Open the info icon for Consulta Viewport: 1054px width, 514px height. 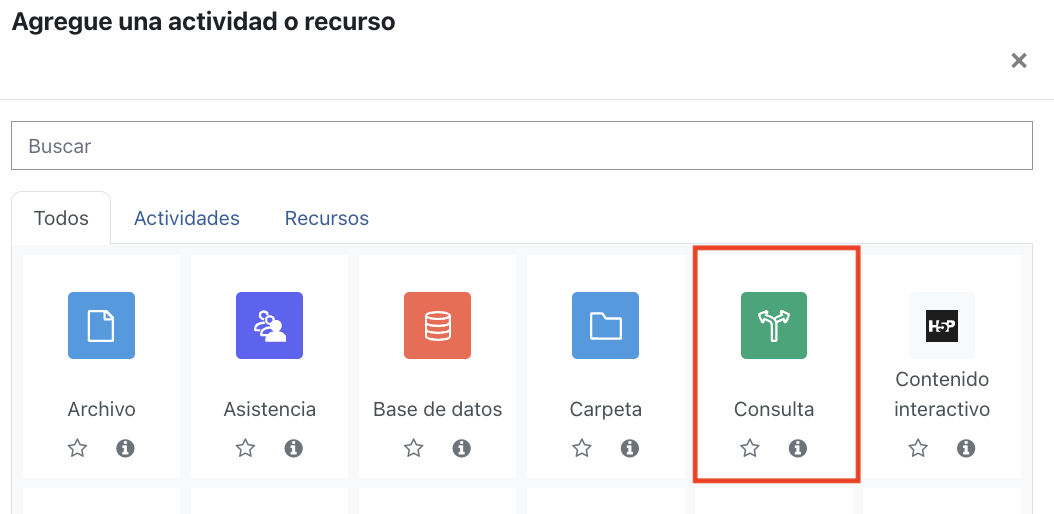797,448
